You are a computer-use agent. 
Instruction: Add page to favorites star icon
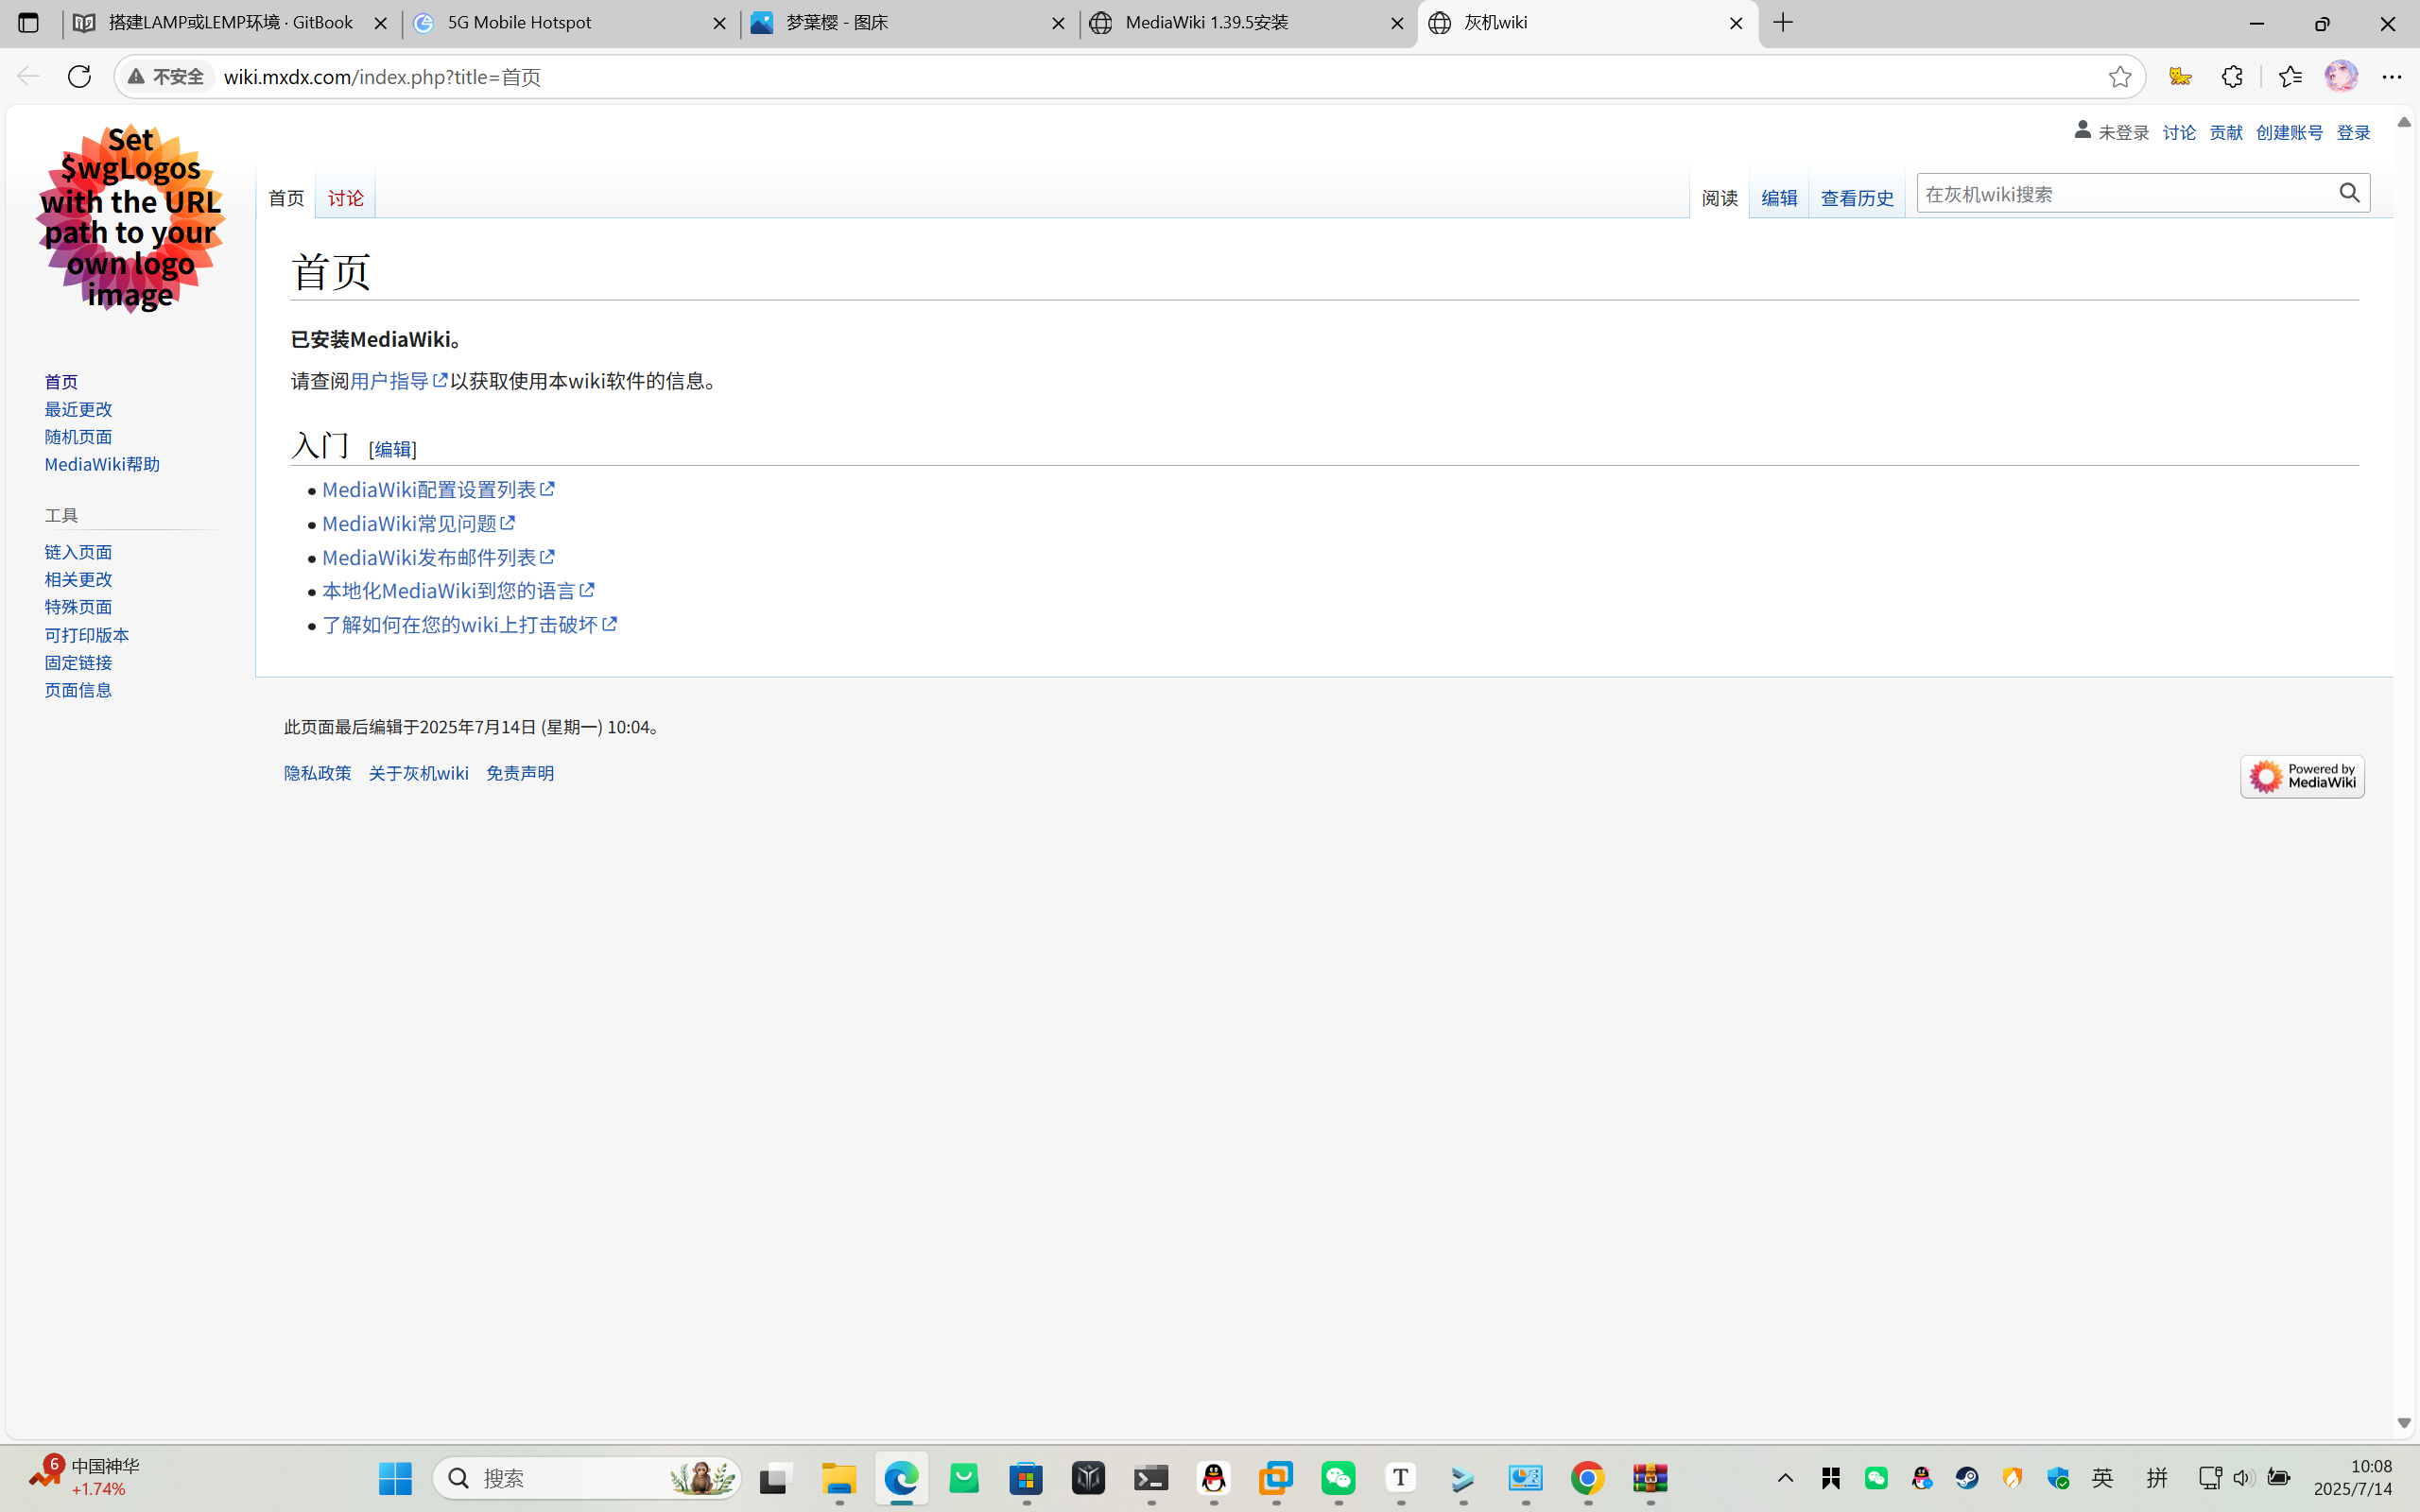pos(2119,77)
